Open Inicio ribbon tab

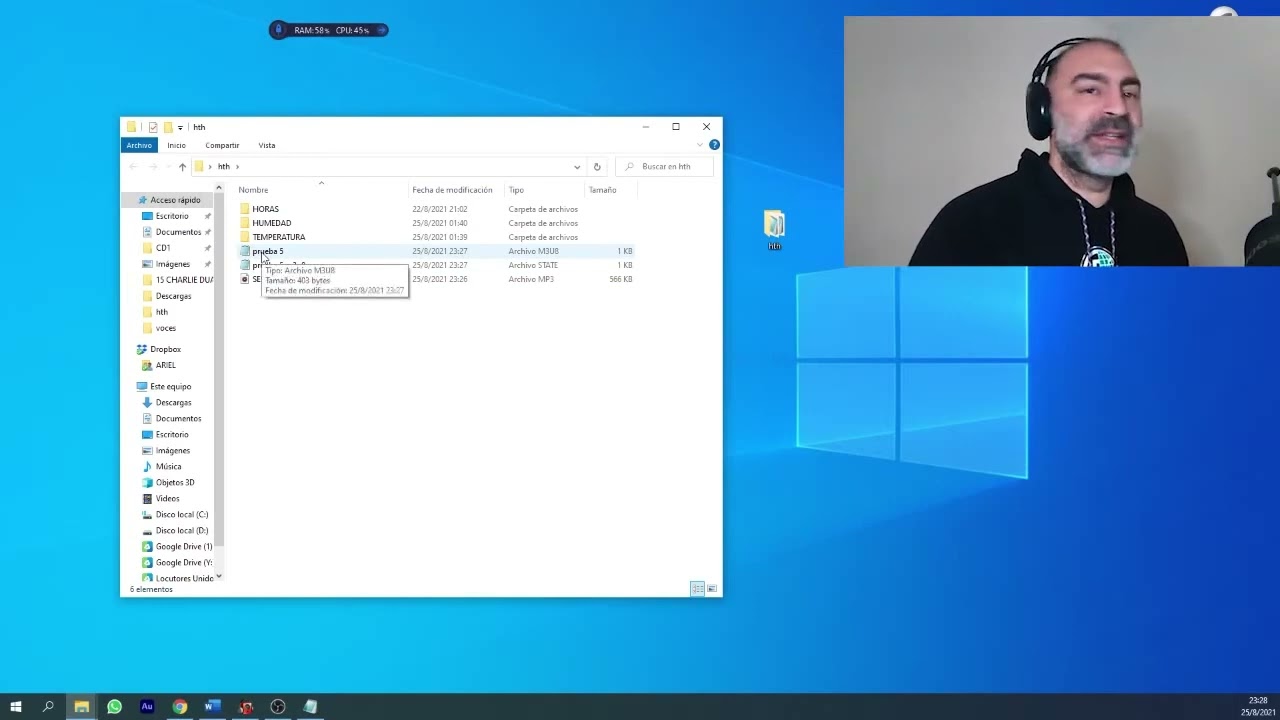click(x=176, y=145)
